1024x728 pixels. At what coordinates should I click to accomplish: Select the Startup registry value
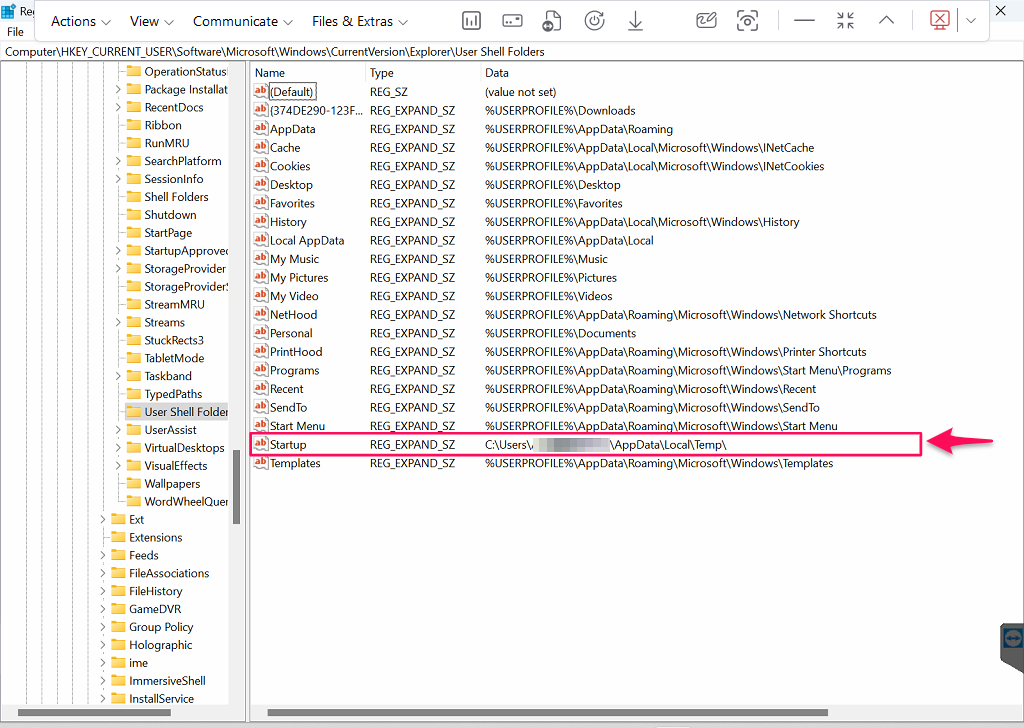pos(288,444)
